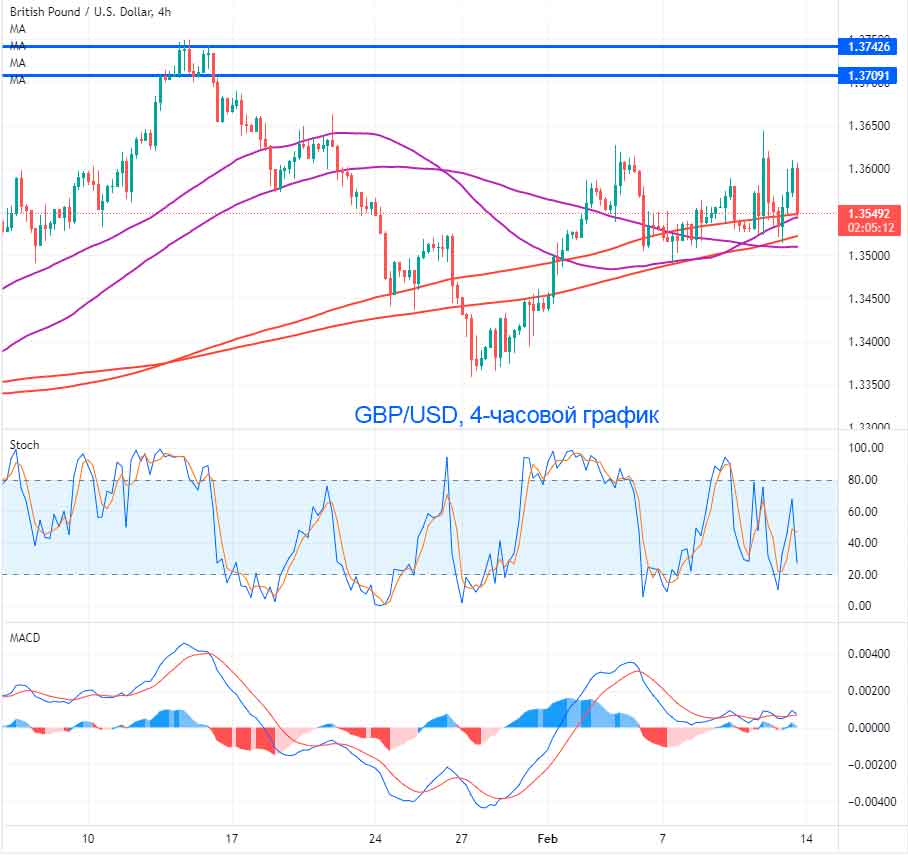The image size is (908, 858).
Task: Click the red 1.35492 current price label
Action: click(x=868, y=212)
